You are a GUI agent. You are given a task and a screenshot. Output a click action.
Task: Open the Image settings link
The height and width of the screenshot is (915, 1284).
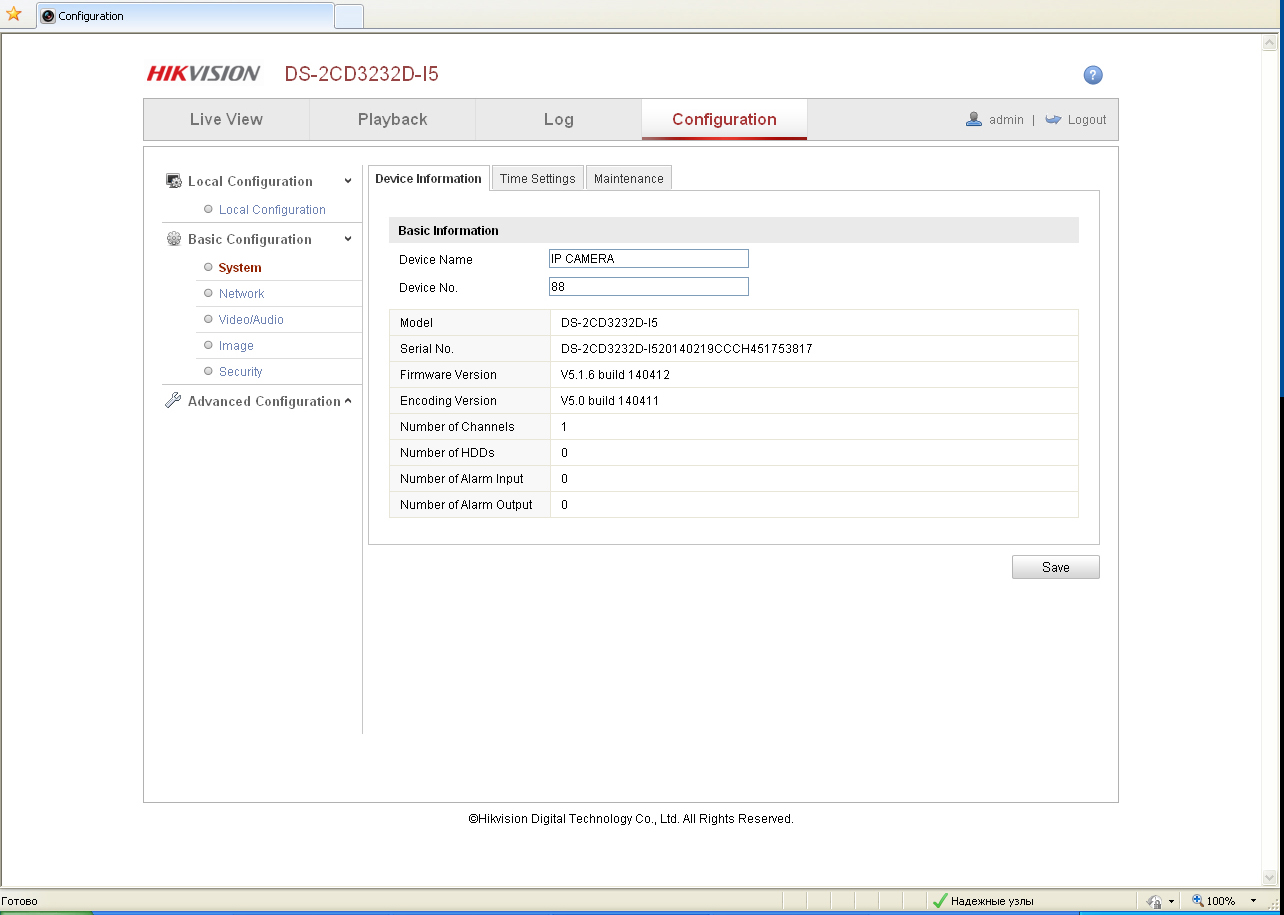click(x=236, y=346)
